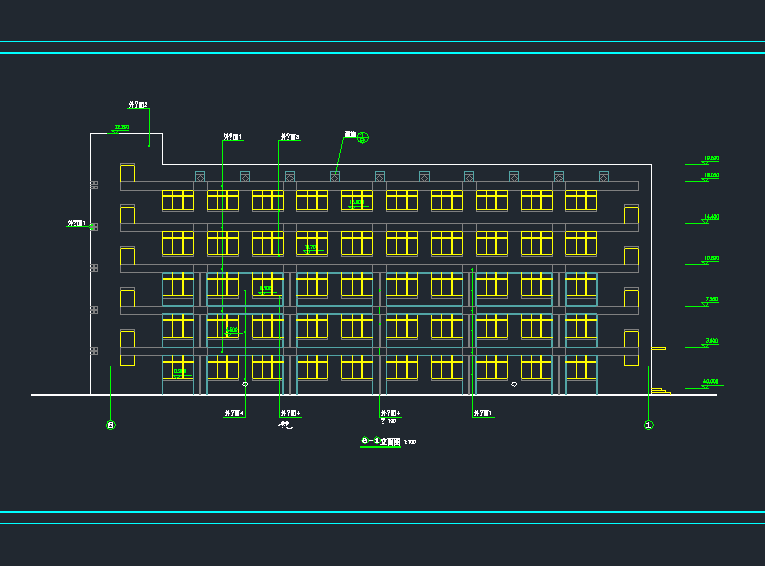This screenshot has height=566, width=765.
Task: Select the top-floor leftmost yellow window
Action: [178, 201]
